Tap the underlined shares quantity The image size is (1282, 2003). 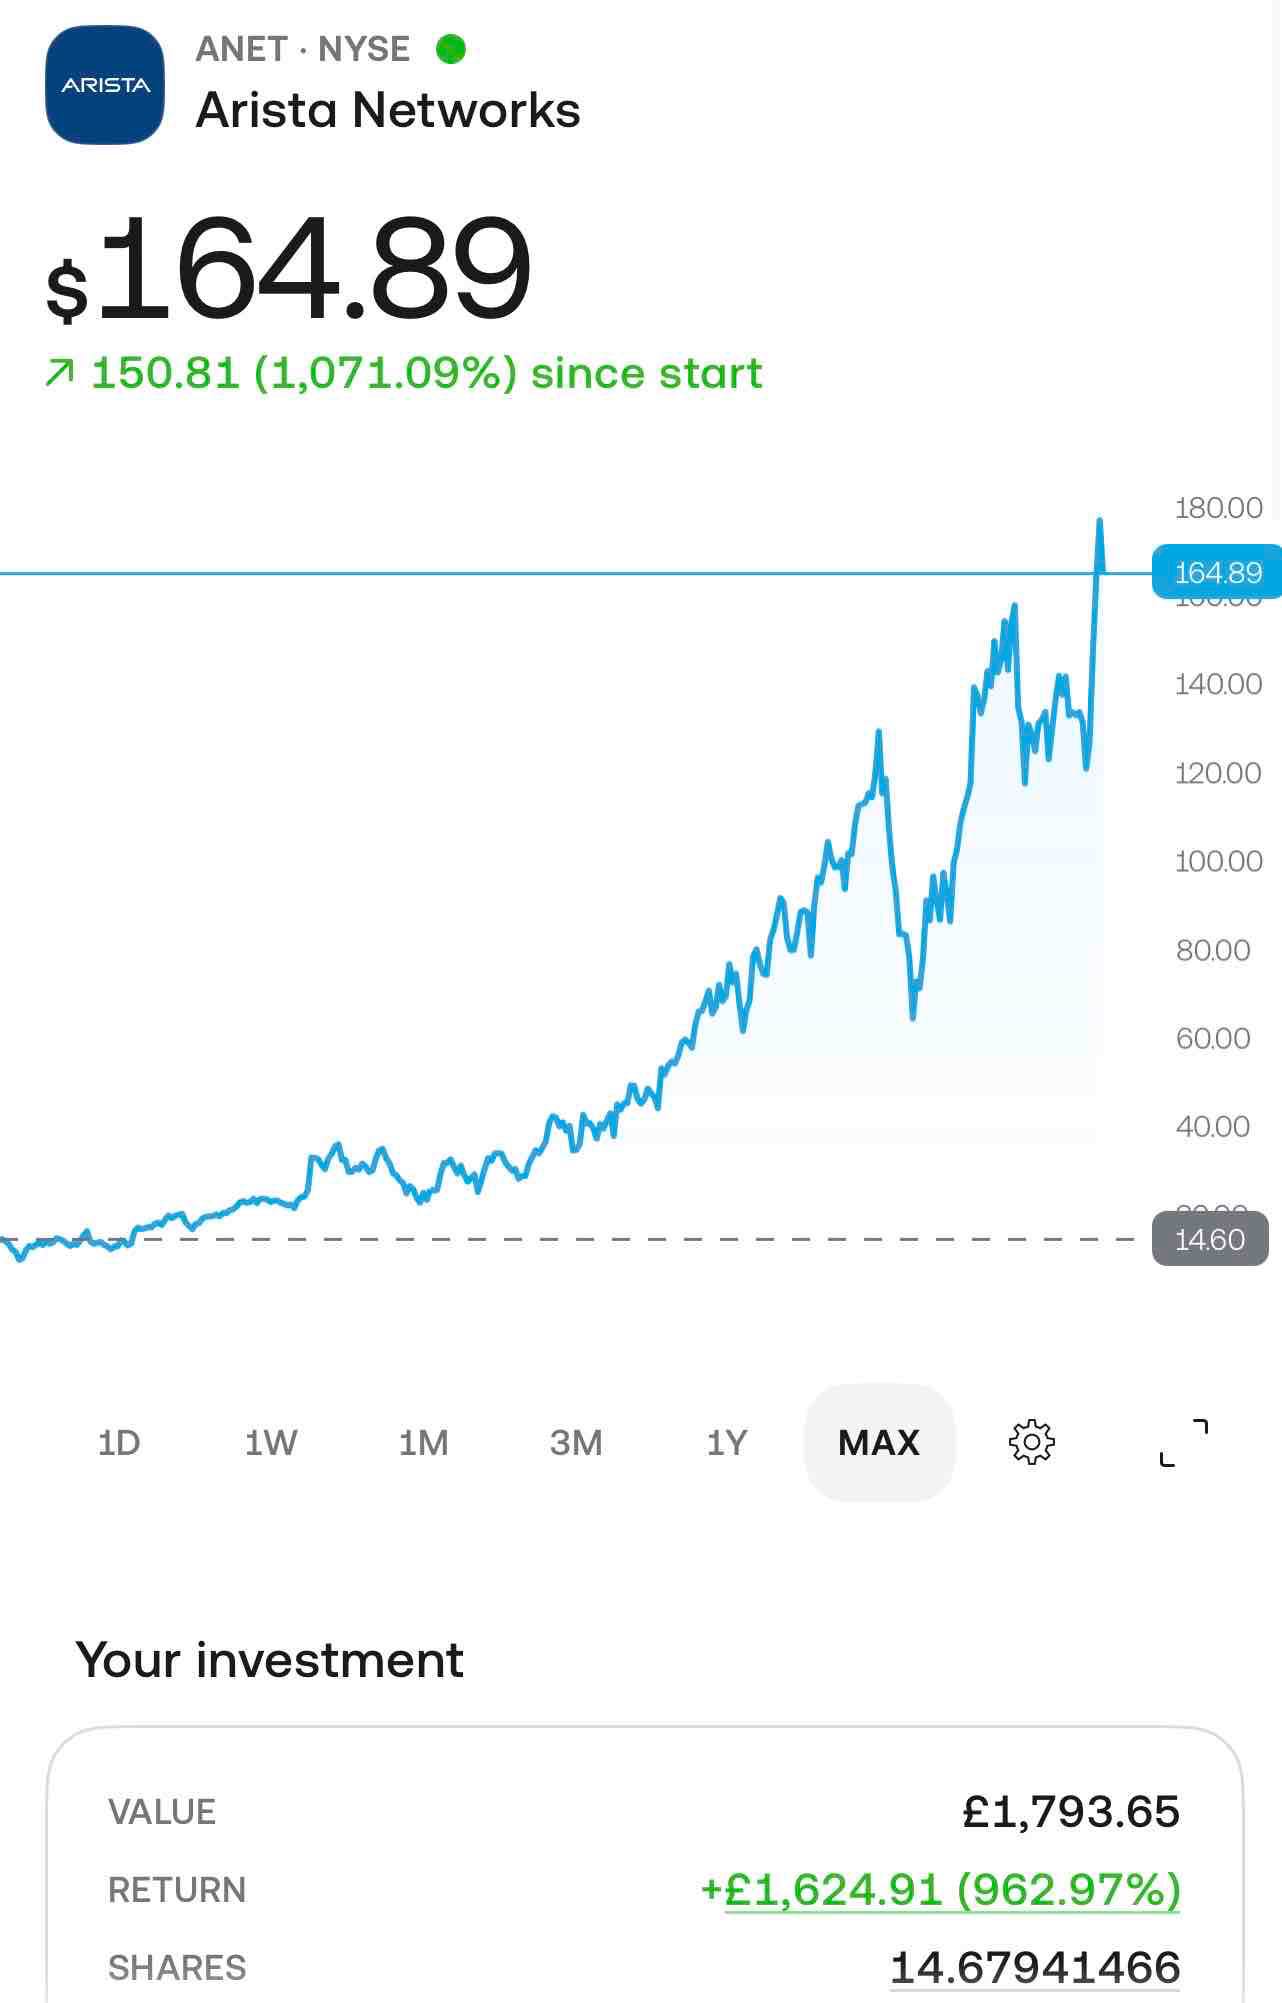[1035, 1968]
